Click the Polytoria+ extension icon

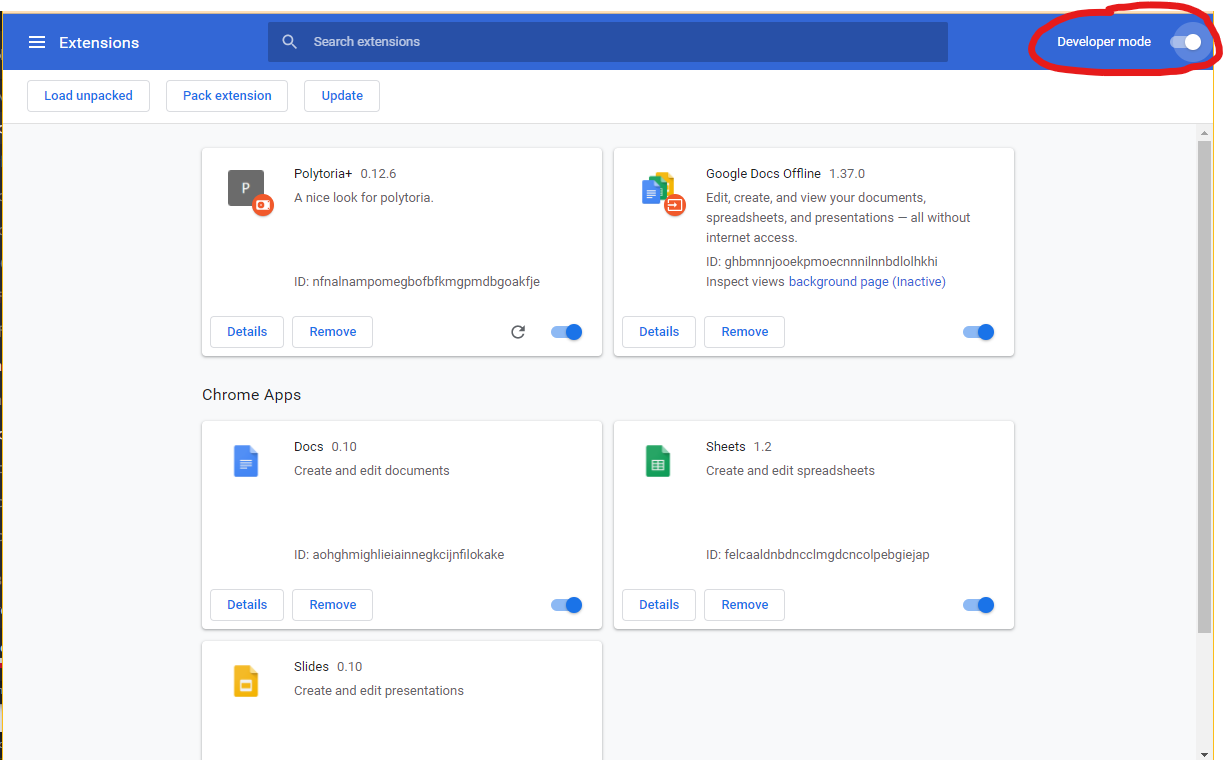pos(246,187)
